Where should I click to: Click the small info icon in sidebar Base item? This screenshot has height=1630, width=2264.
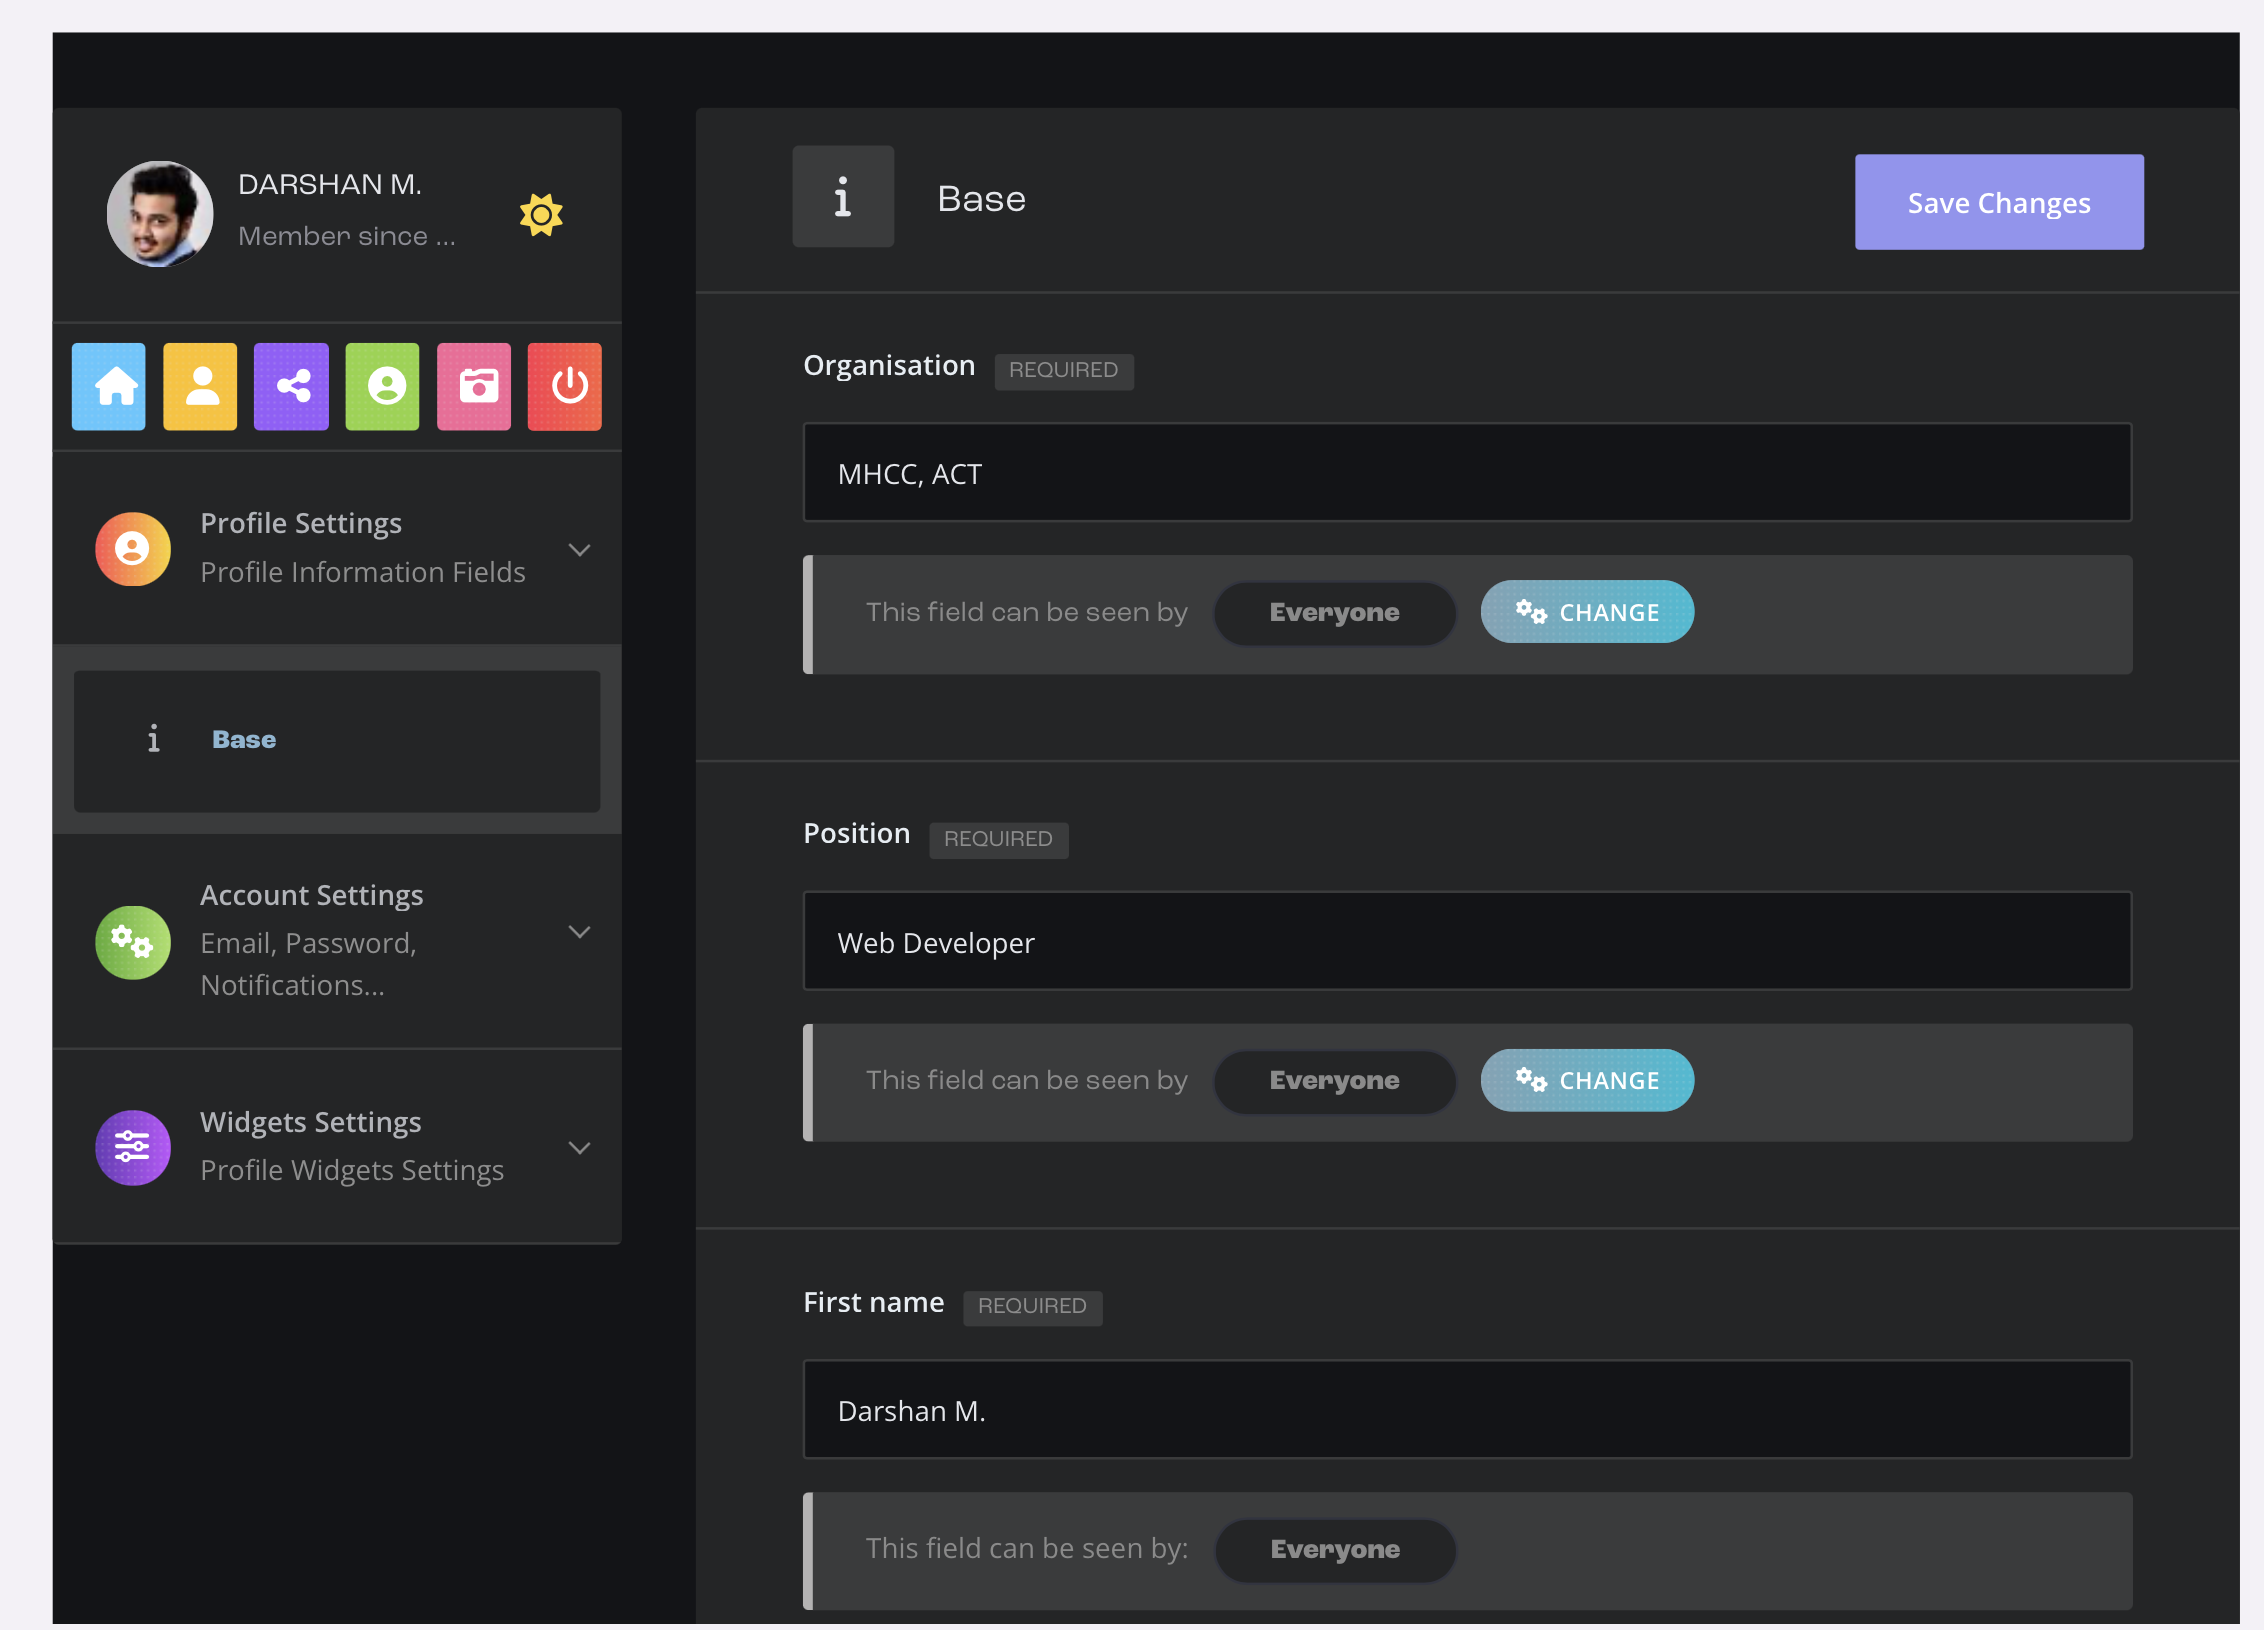(x=153, y=739)
